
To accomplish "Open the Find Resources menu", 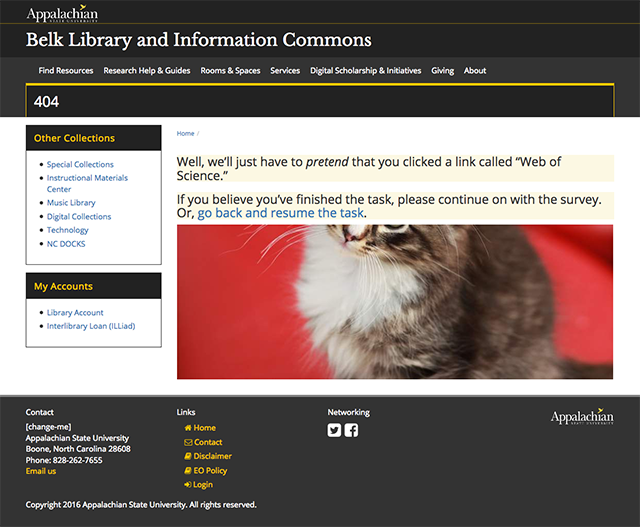I will (x=66, y=71).
